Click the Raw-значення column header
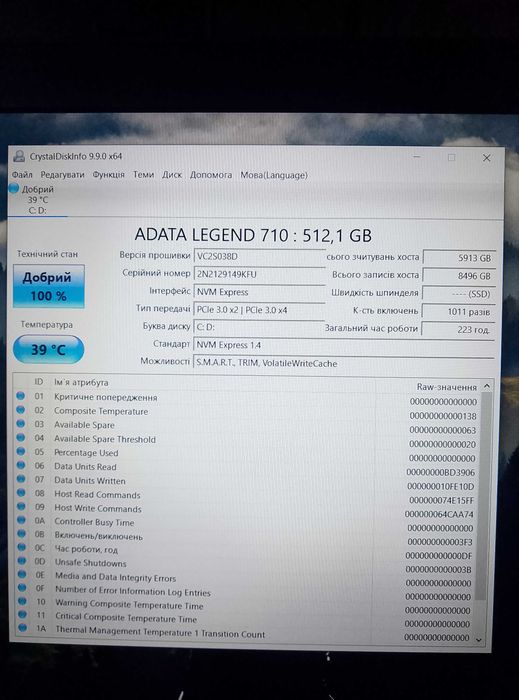Screen dimensions: 519x700 coord(447,387)
